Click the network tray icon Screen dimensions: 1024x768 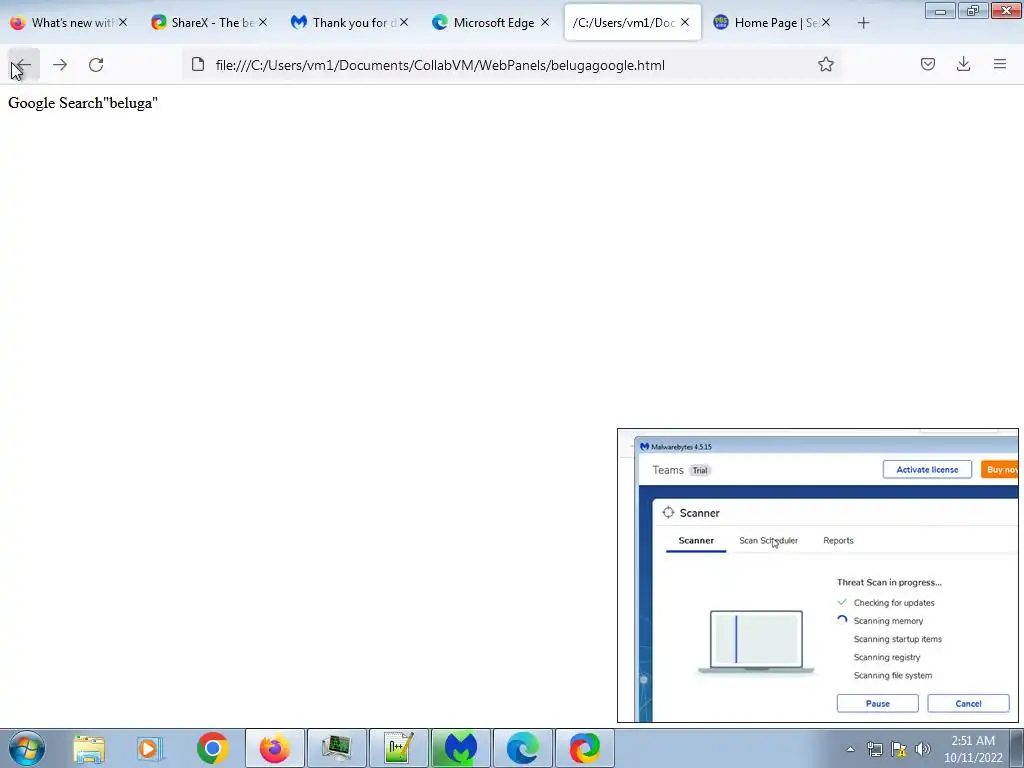click(874, 749)
